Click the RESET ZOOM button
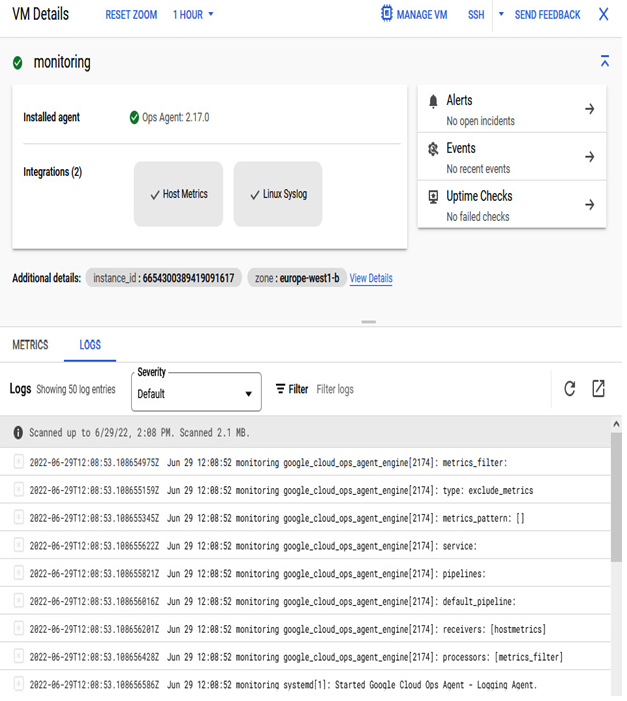Viewport: 627px width, 701px height. (x=131, y=15)
